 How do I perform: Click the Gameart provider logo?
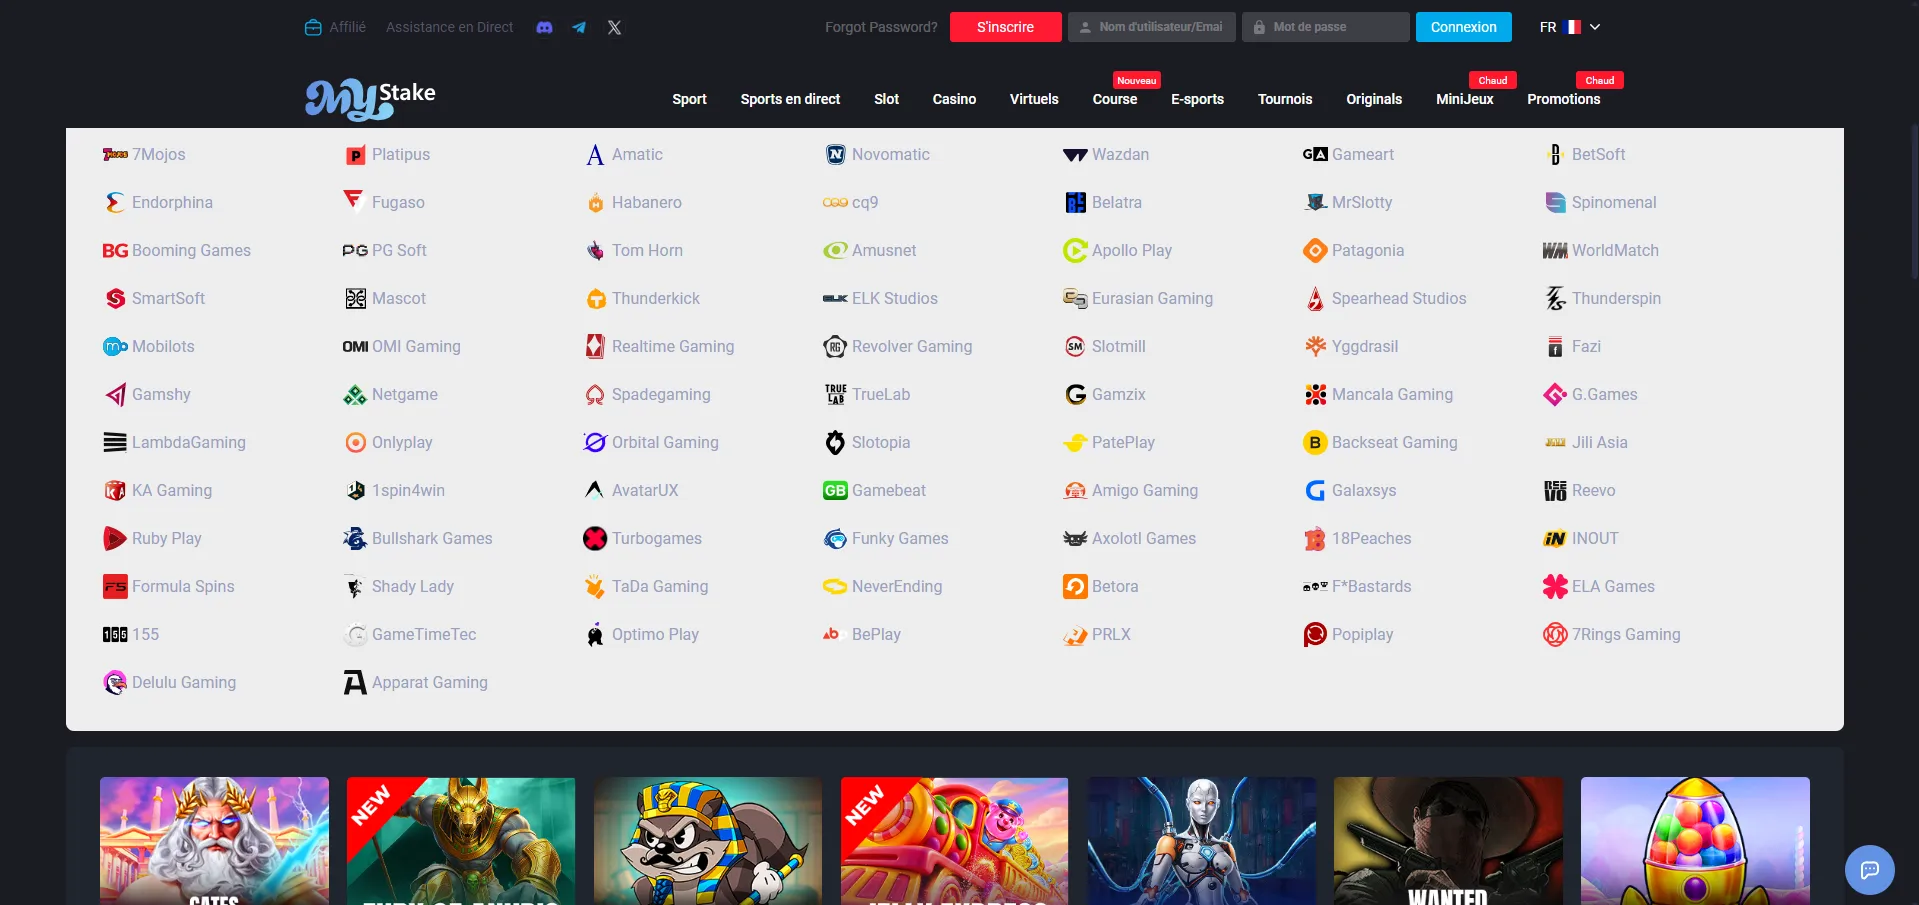coord(1315,154)
